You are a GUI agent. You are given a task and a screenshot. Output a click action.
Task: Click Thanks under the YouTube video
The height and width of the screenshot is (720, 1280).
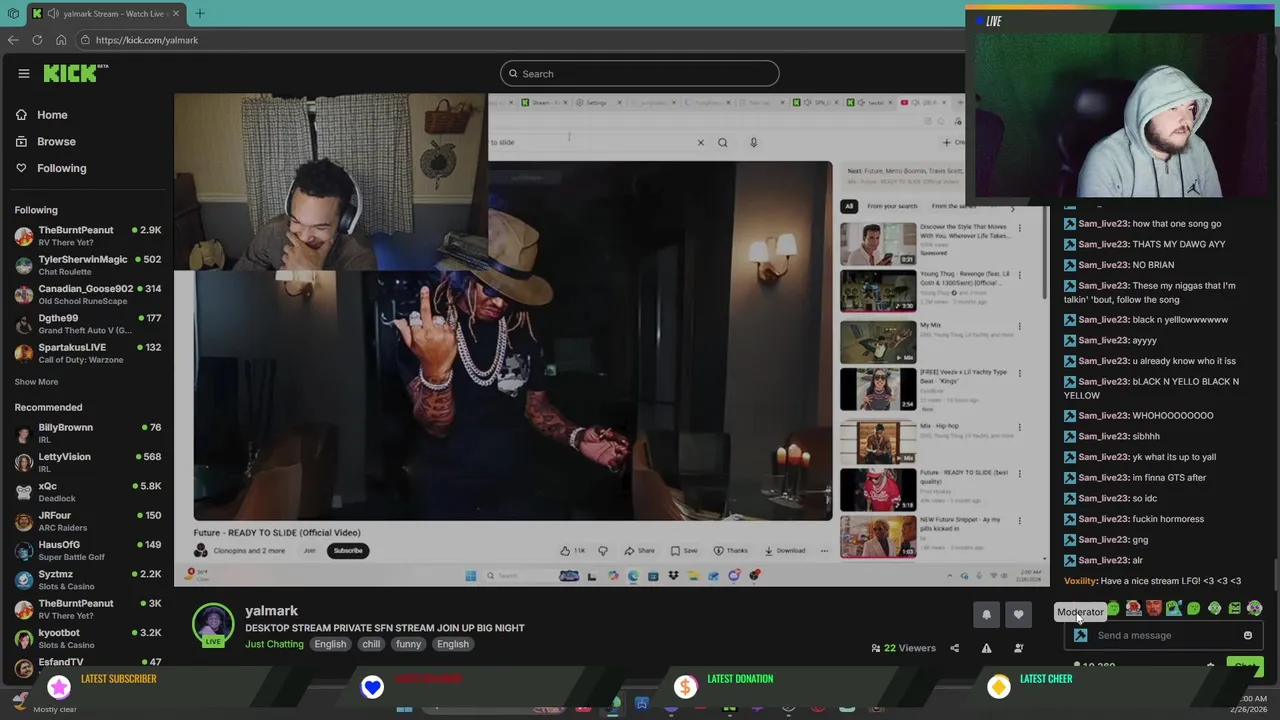731,550
